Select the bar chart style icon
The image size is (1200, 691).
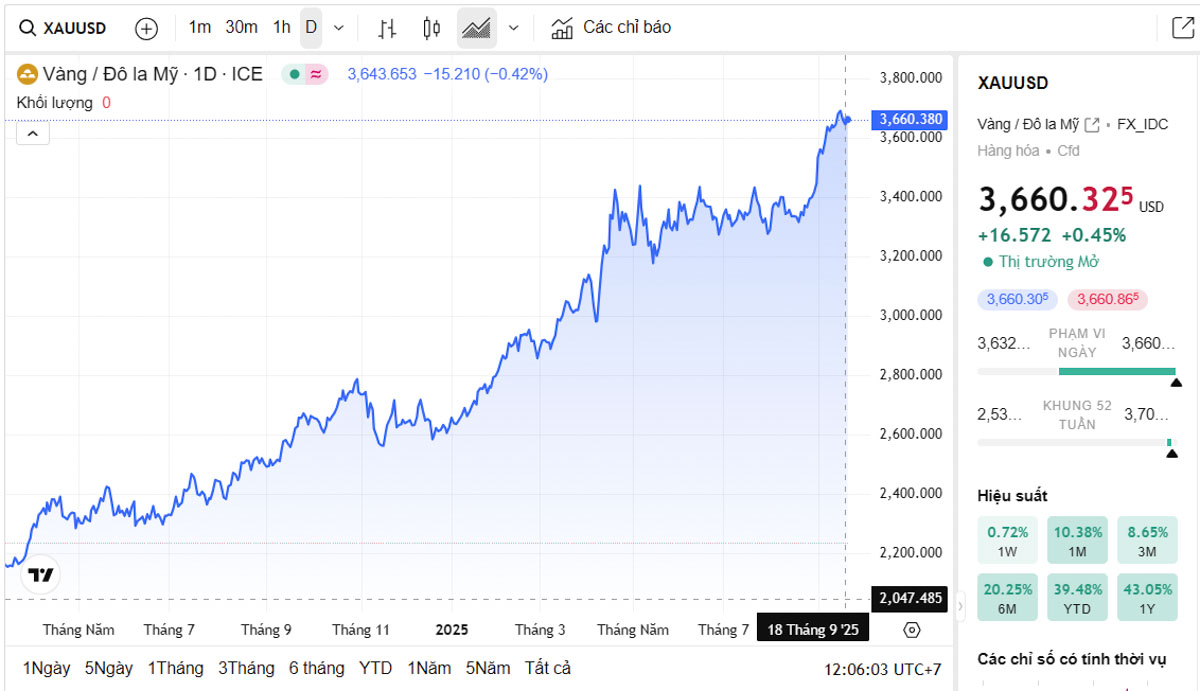[387, 28]
